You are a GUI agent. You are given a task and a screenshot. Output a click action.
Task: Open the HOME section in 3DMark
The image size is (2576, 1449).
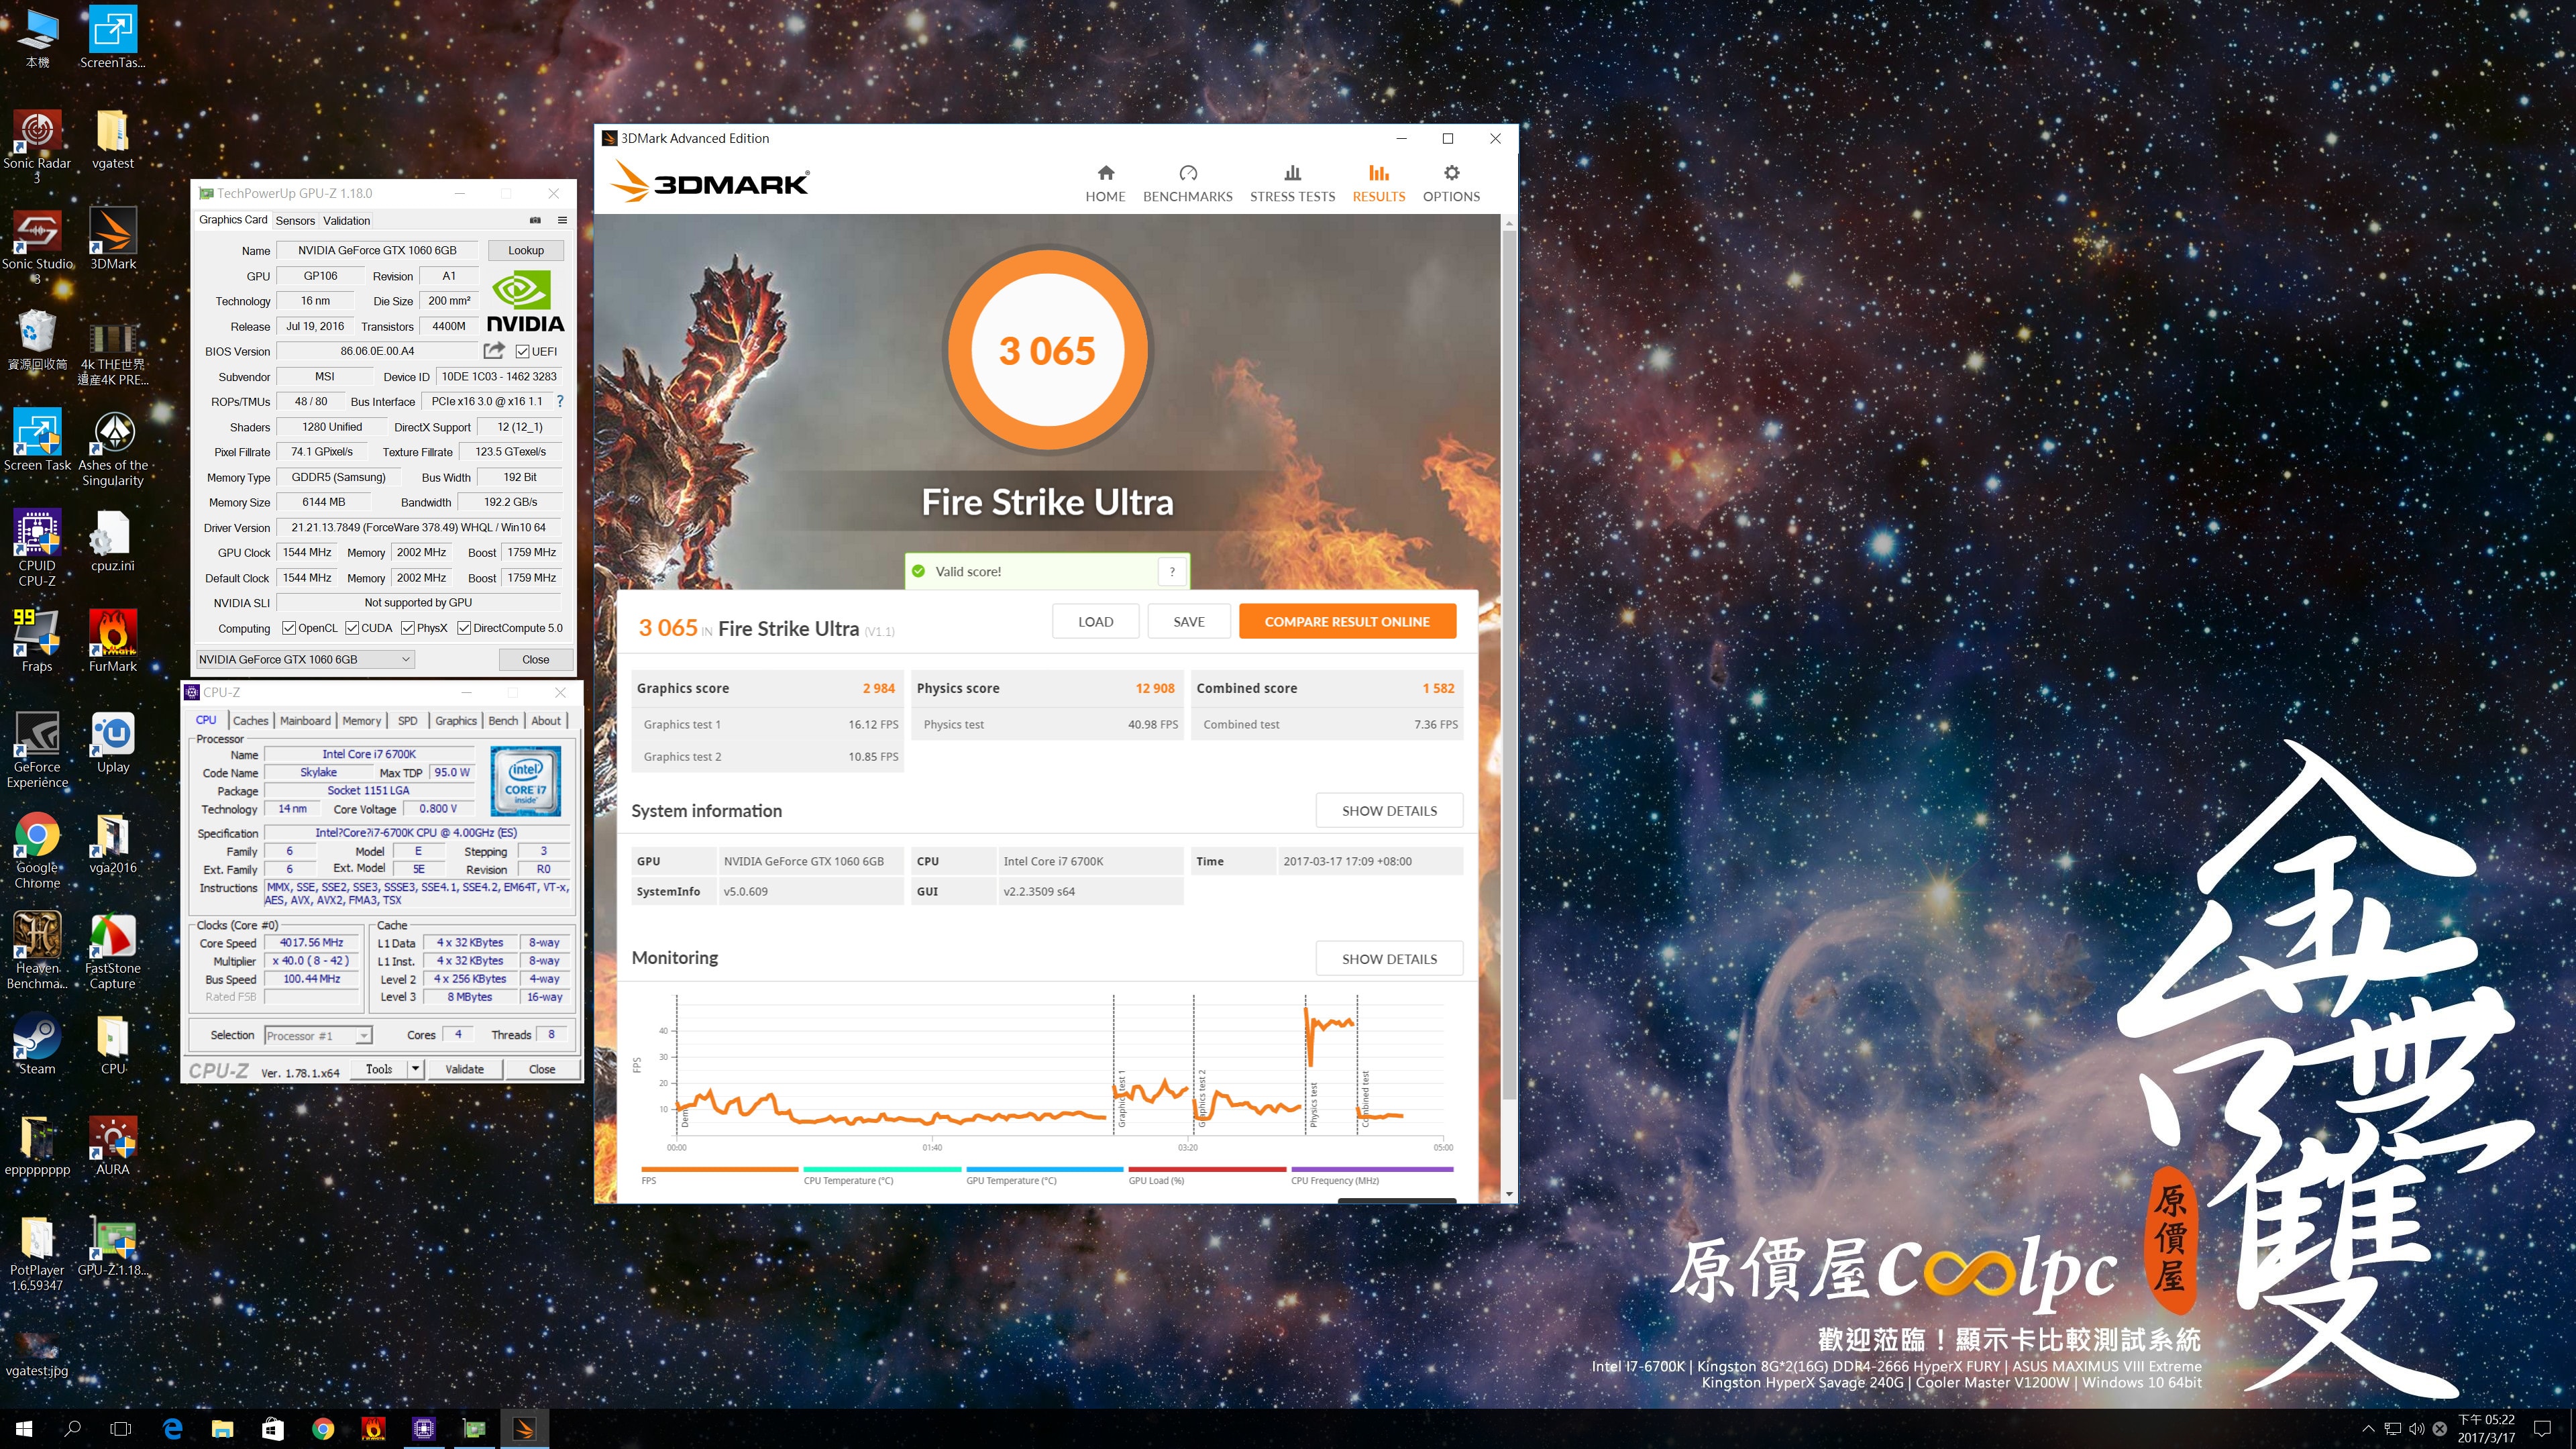(1105, 184)
